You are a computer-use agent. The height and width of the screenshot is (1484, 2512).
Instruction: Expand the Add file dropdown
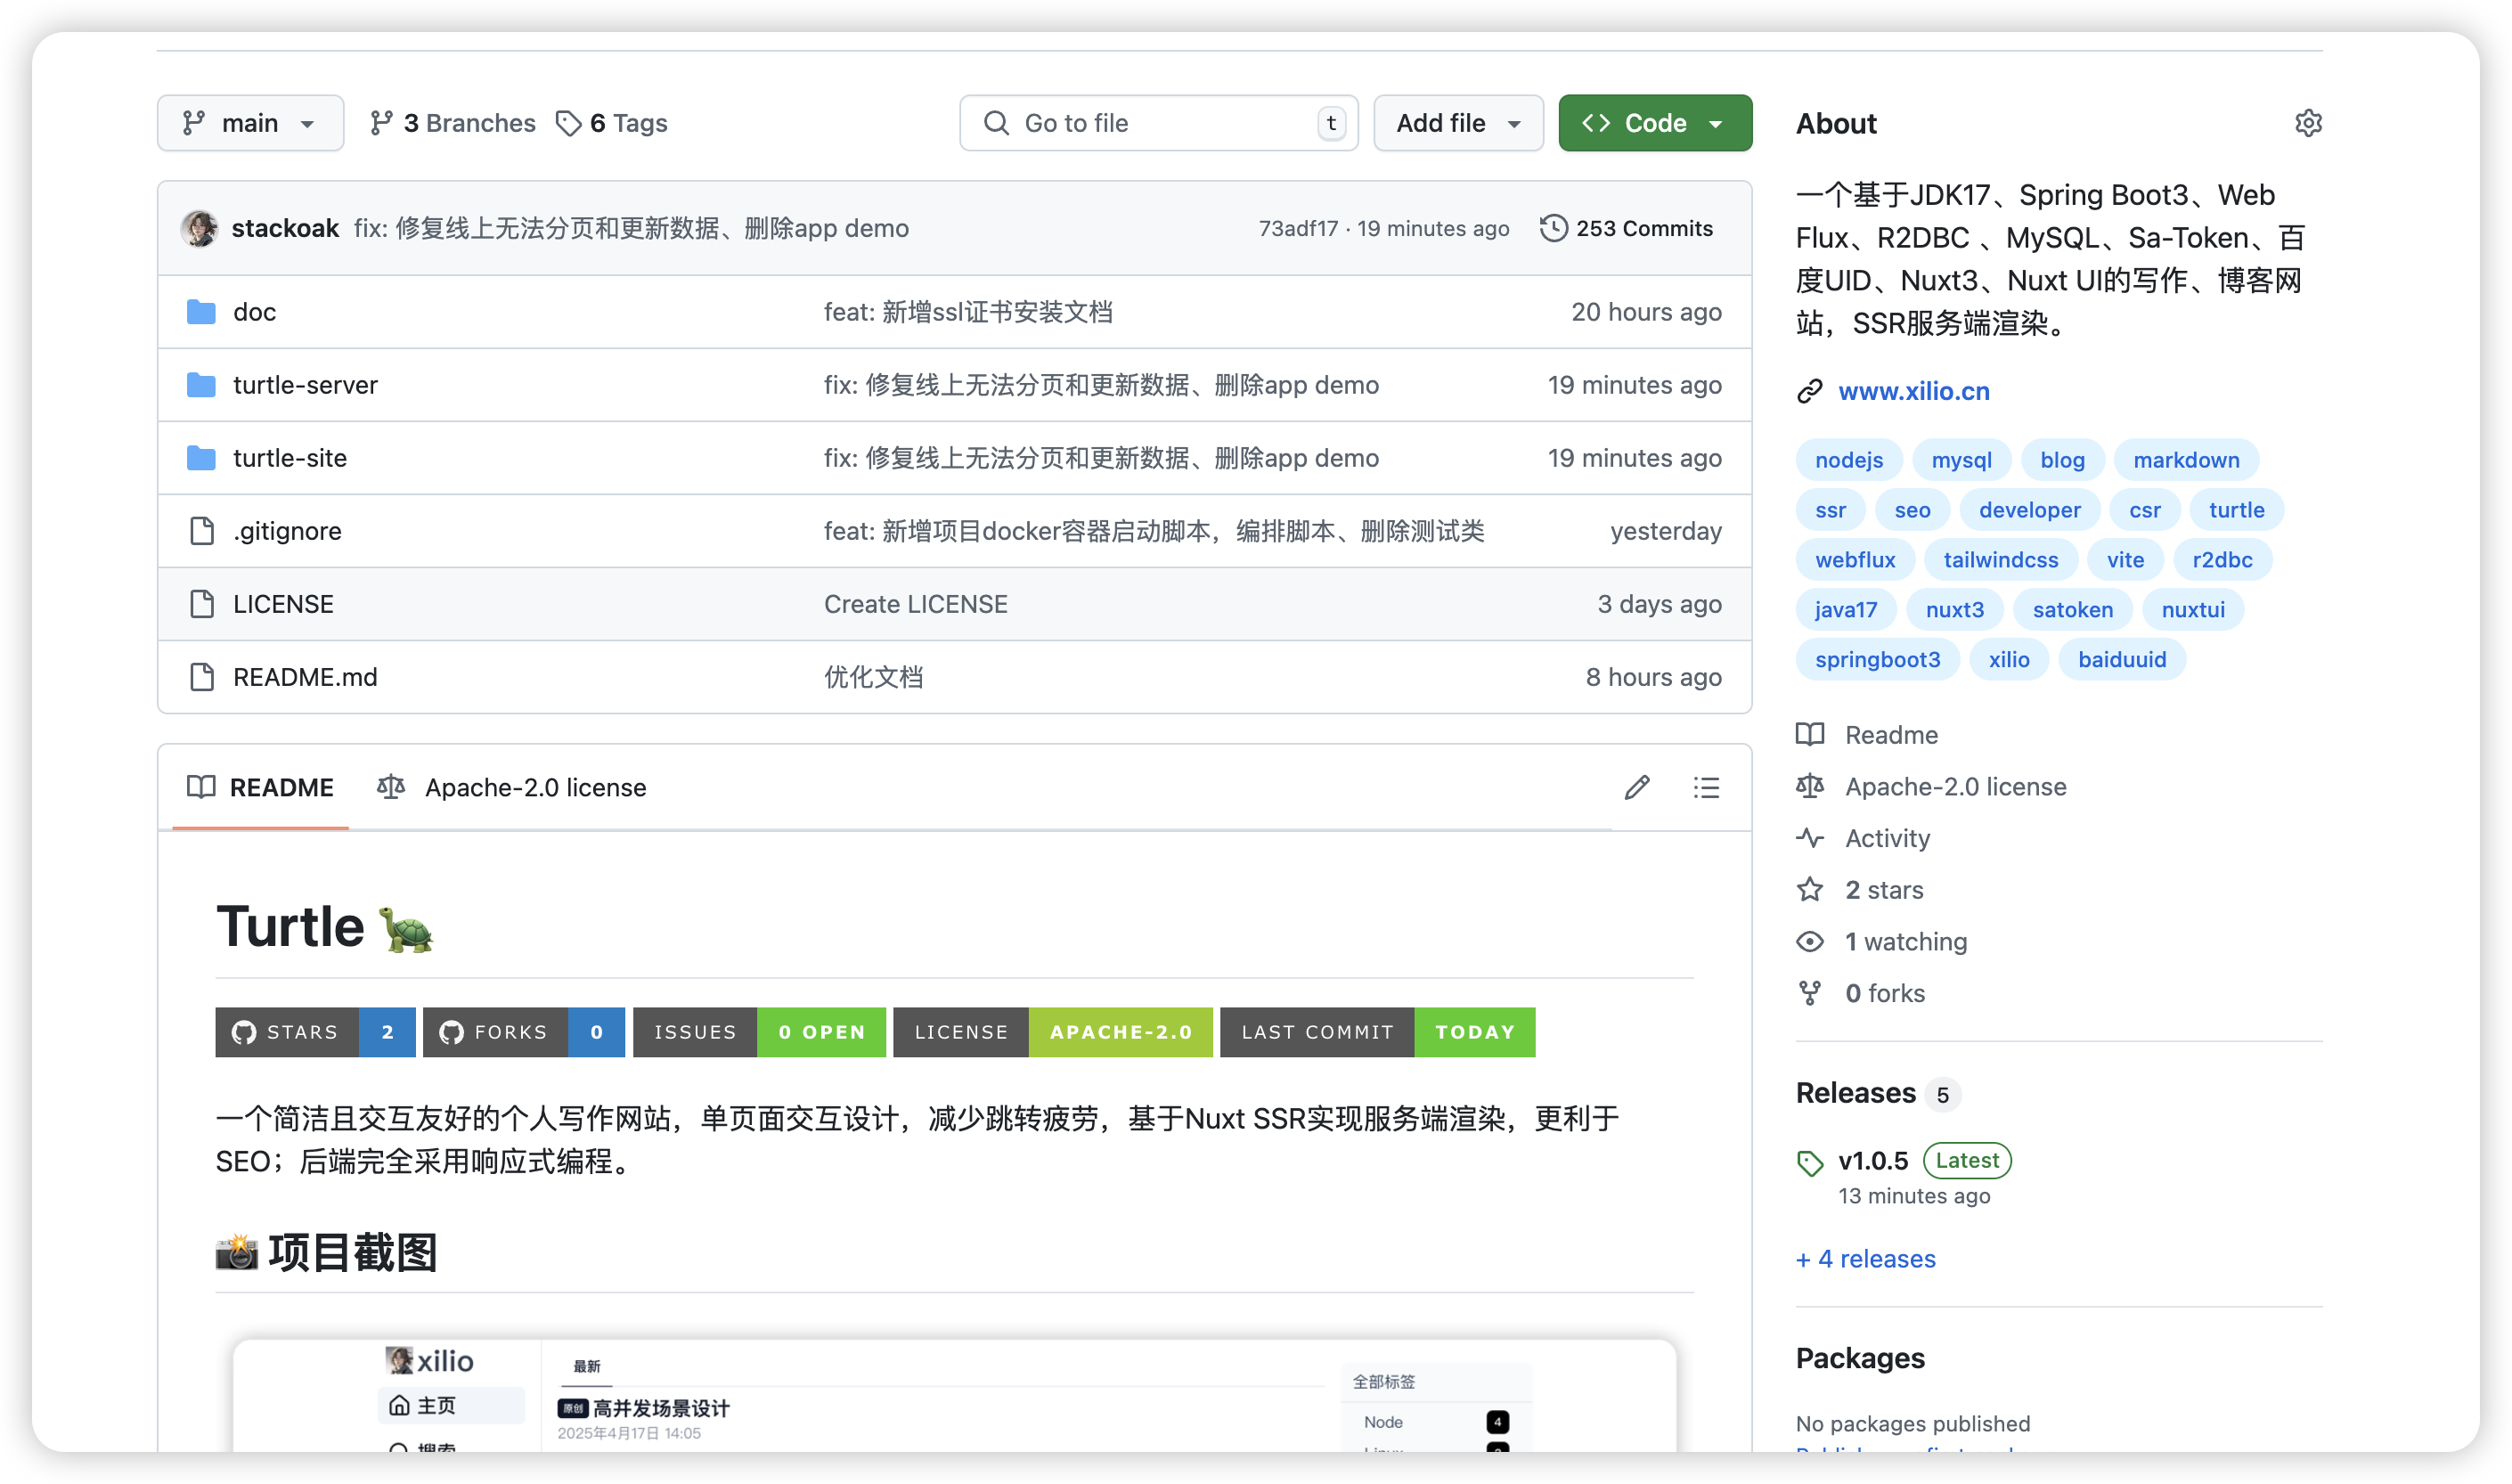(x=1457, y=123)
